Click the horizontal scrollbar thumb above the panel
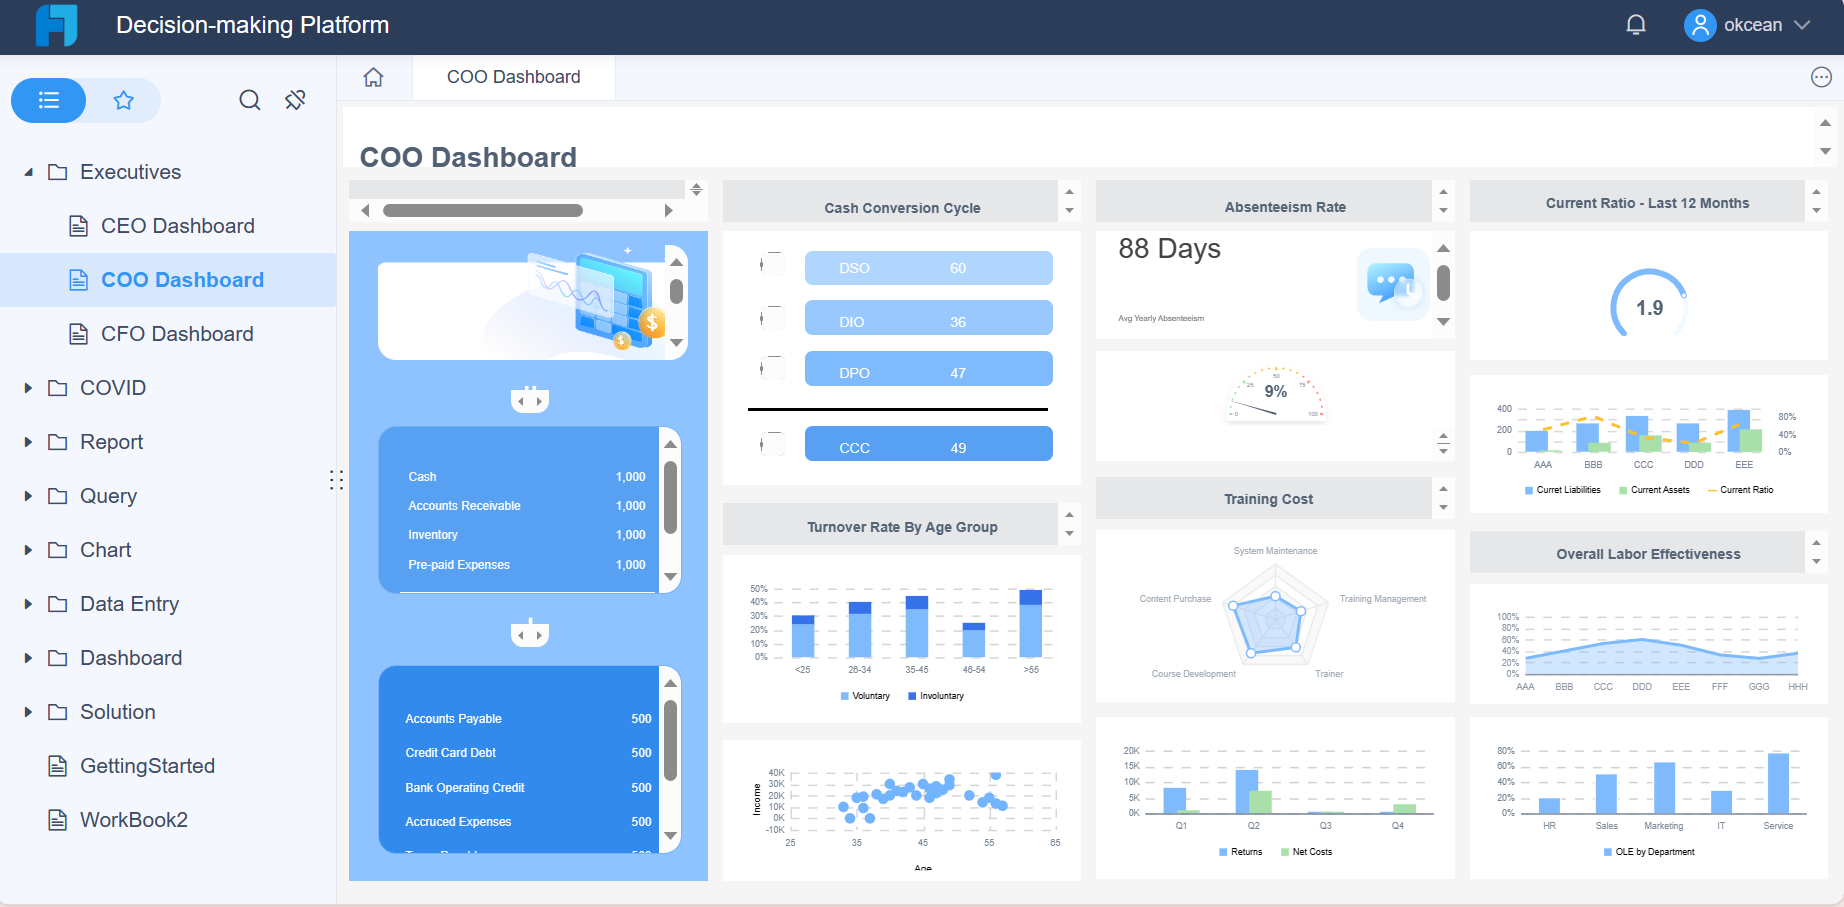1844x907 pixels. [x=483, y=211]
